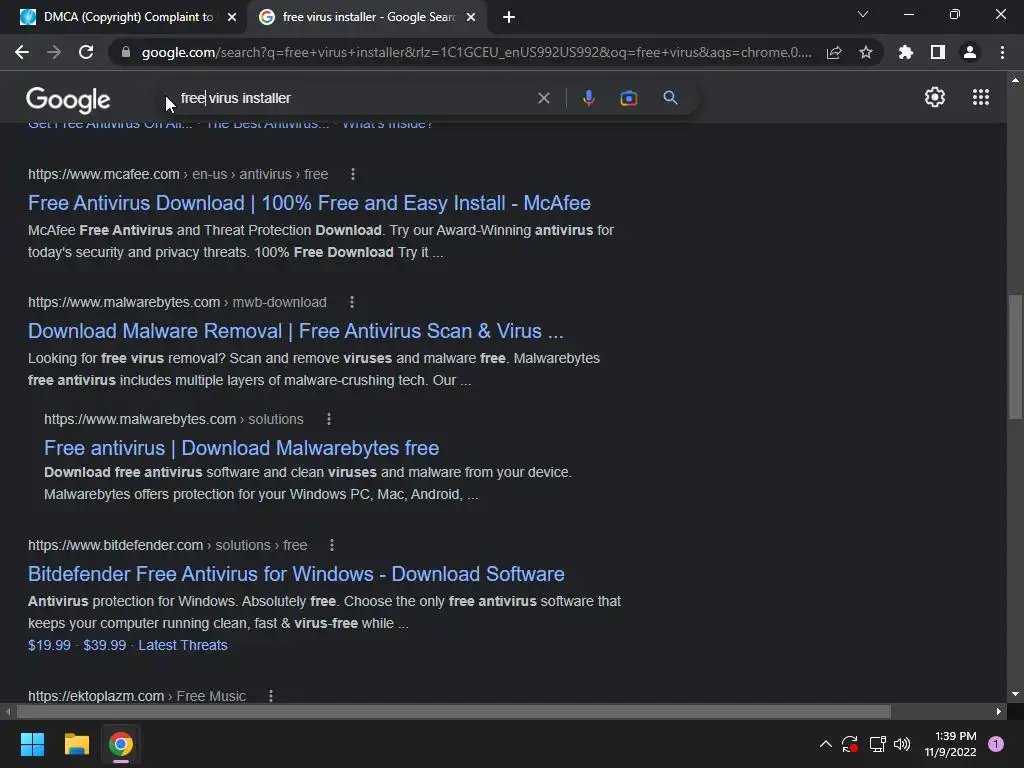Switch to the DMCA Complaint tab

[121, 17]
